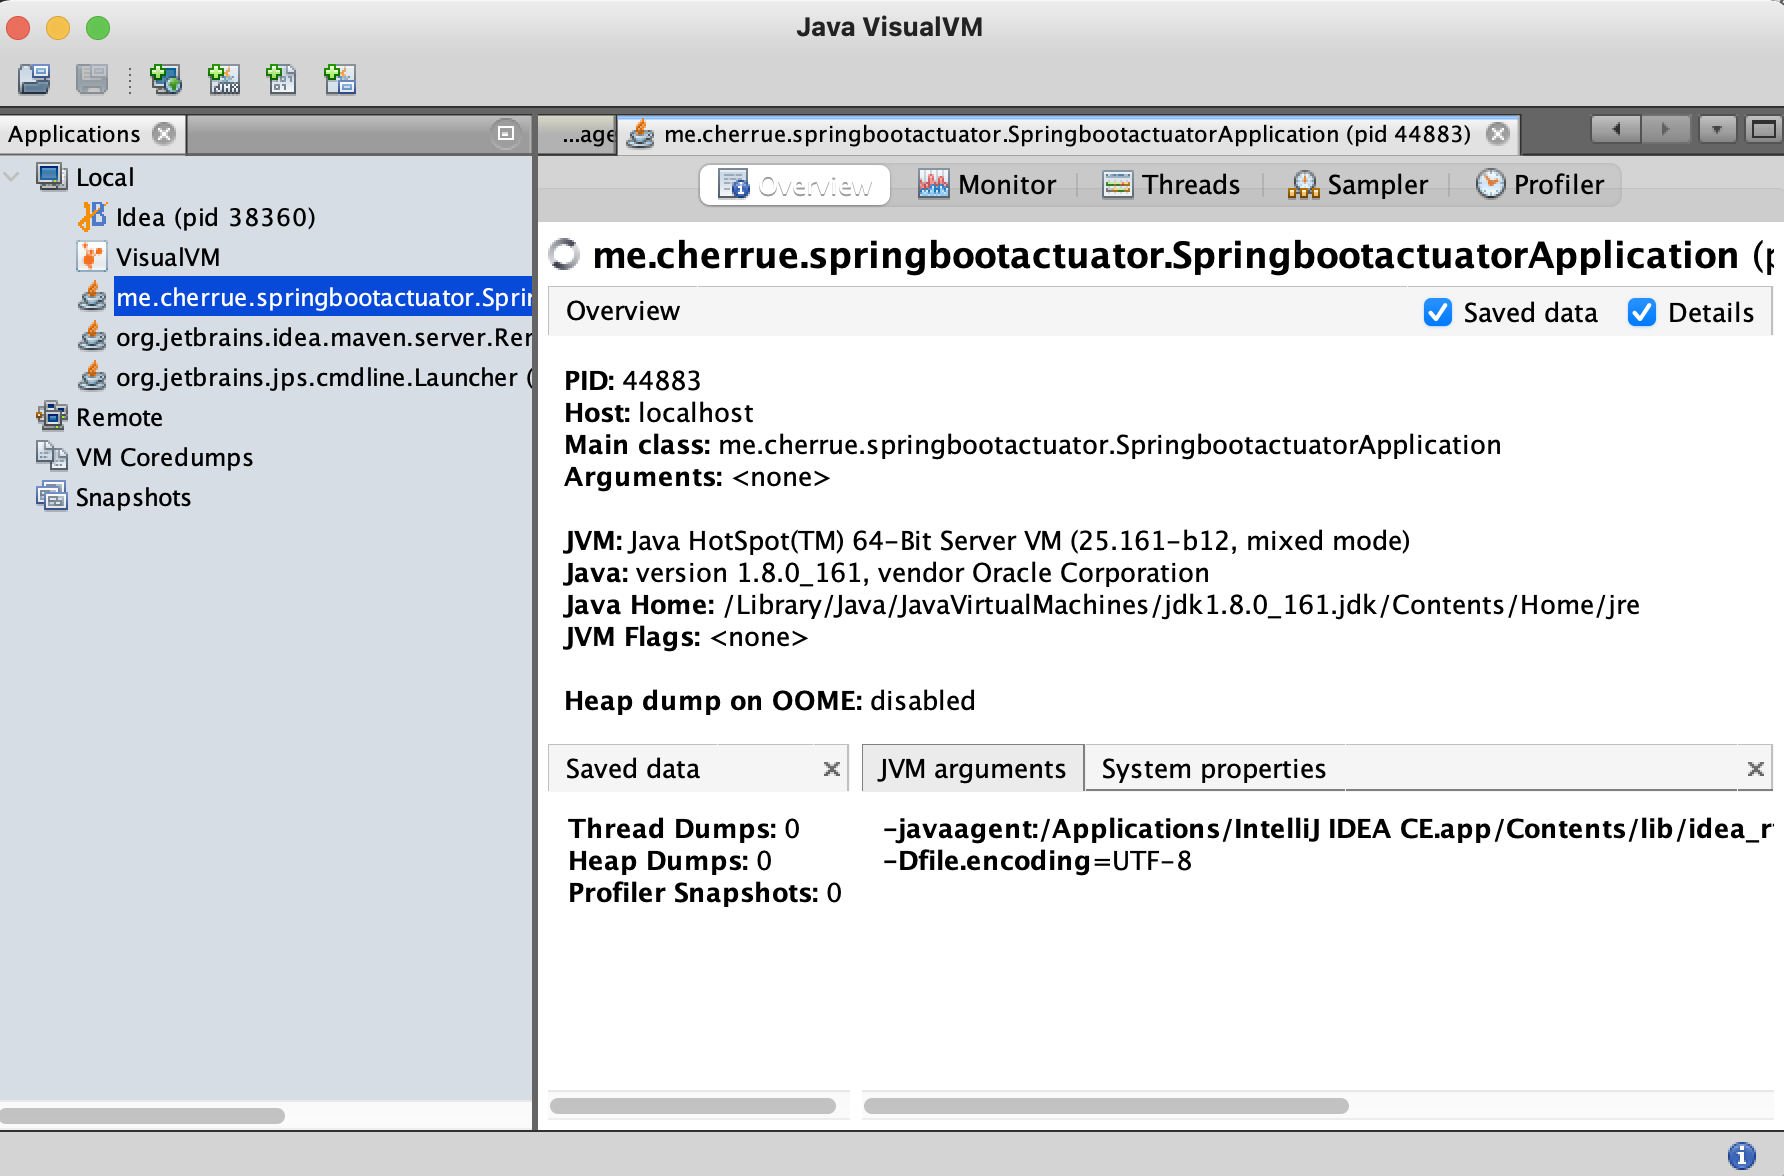Select Idea (pid 38360) in tree

(216, 217)
